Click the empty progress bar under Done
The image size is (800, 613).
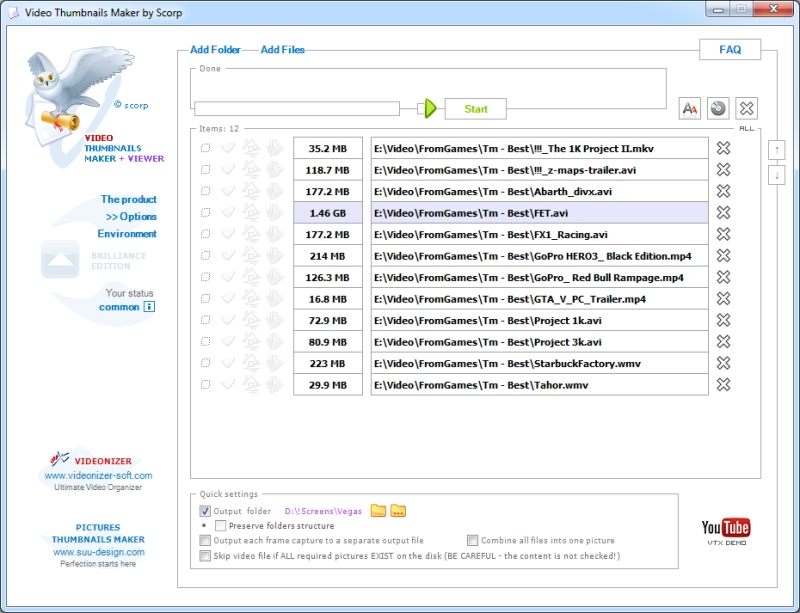297,108
